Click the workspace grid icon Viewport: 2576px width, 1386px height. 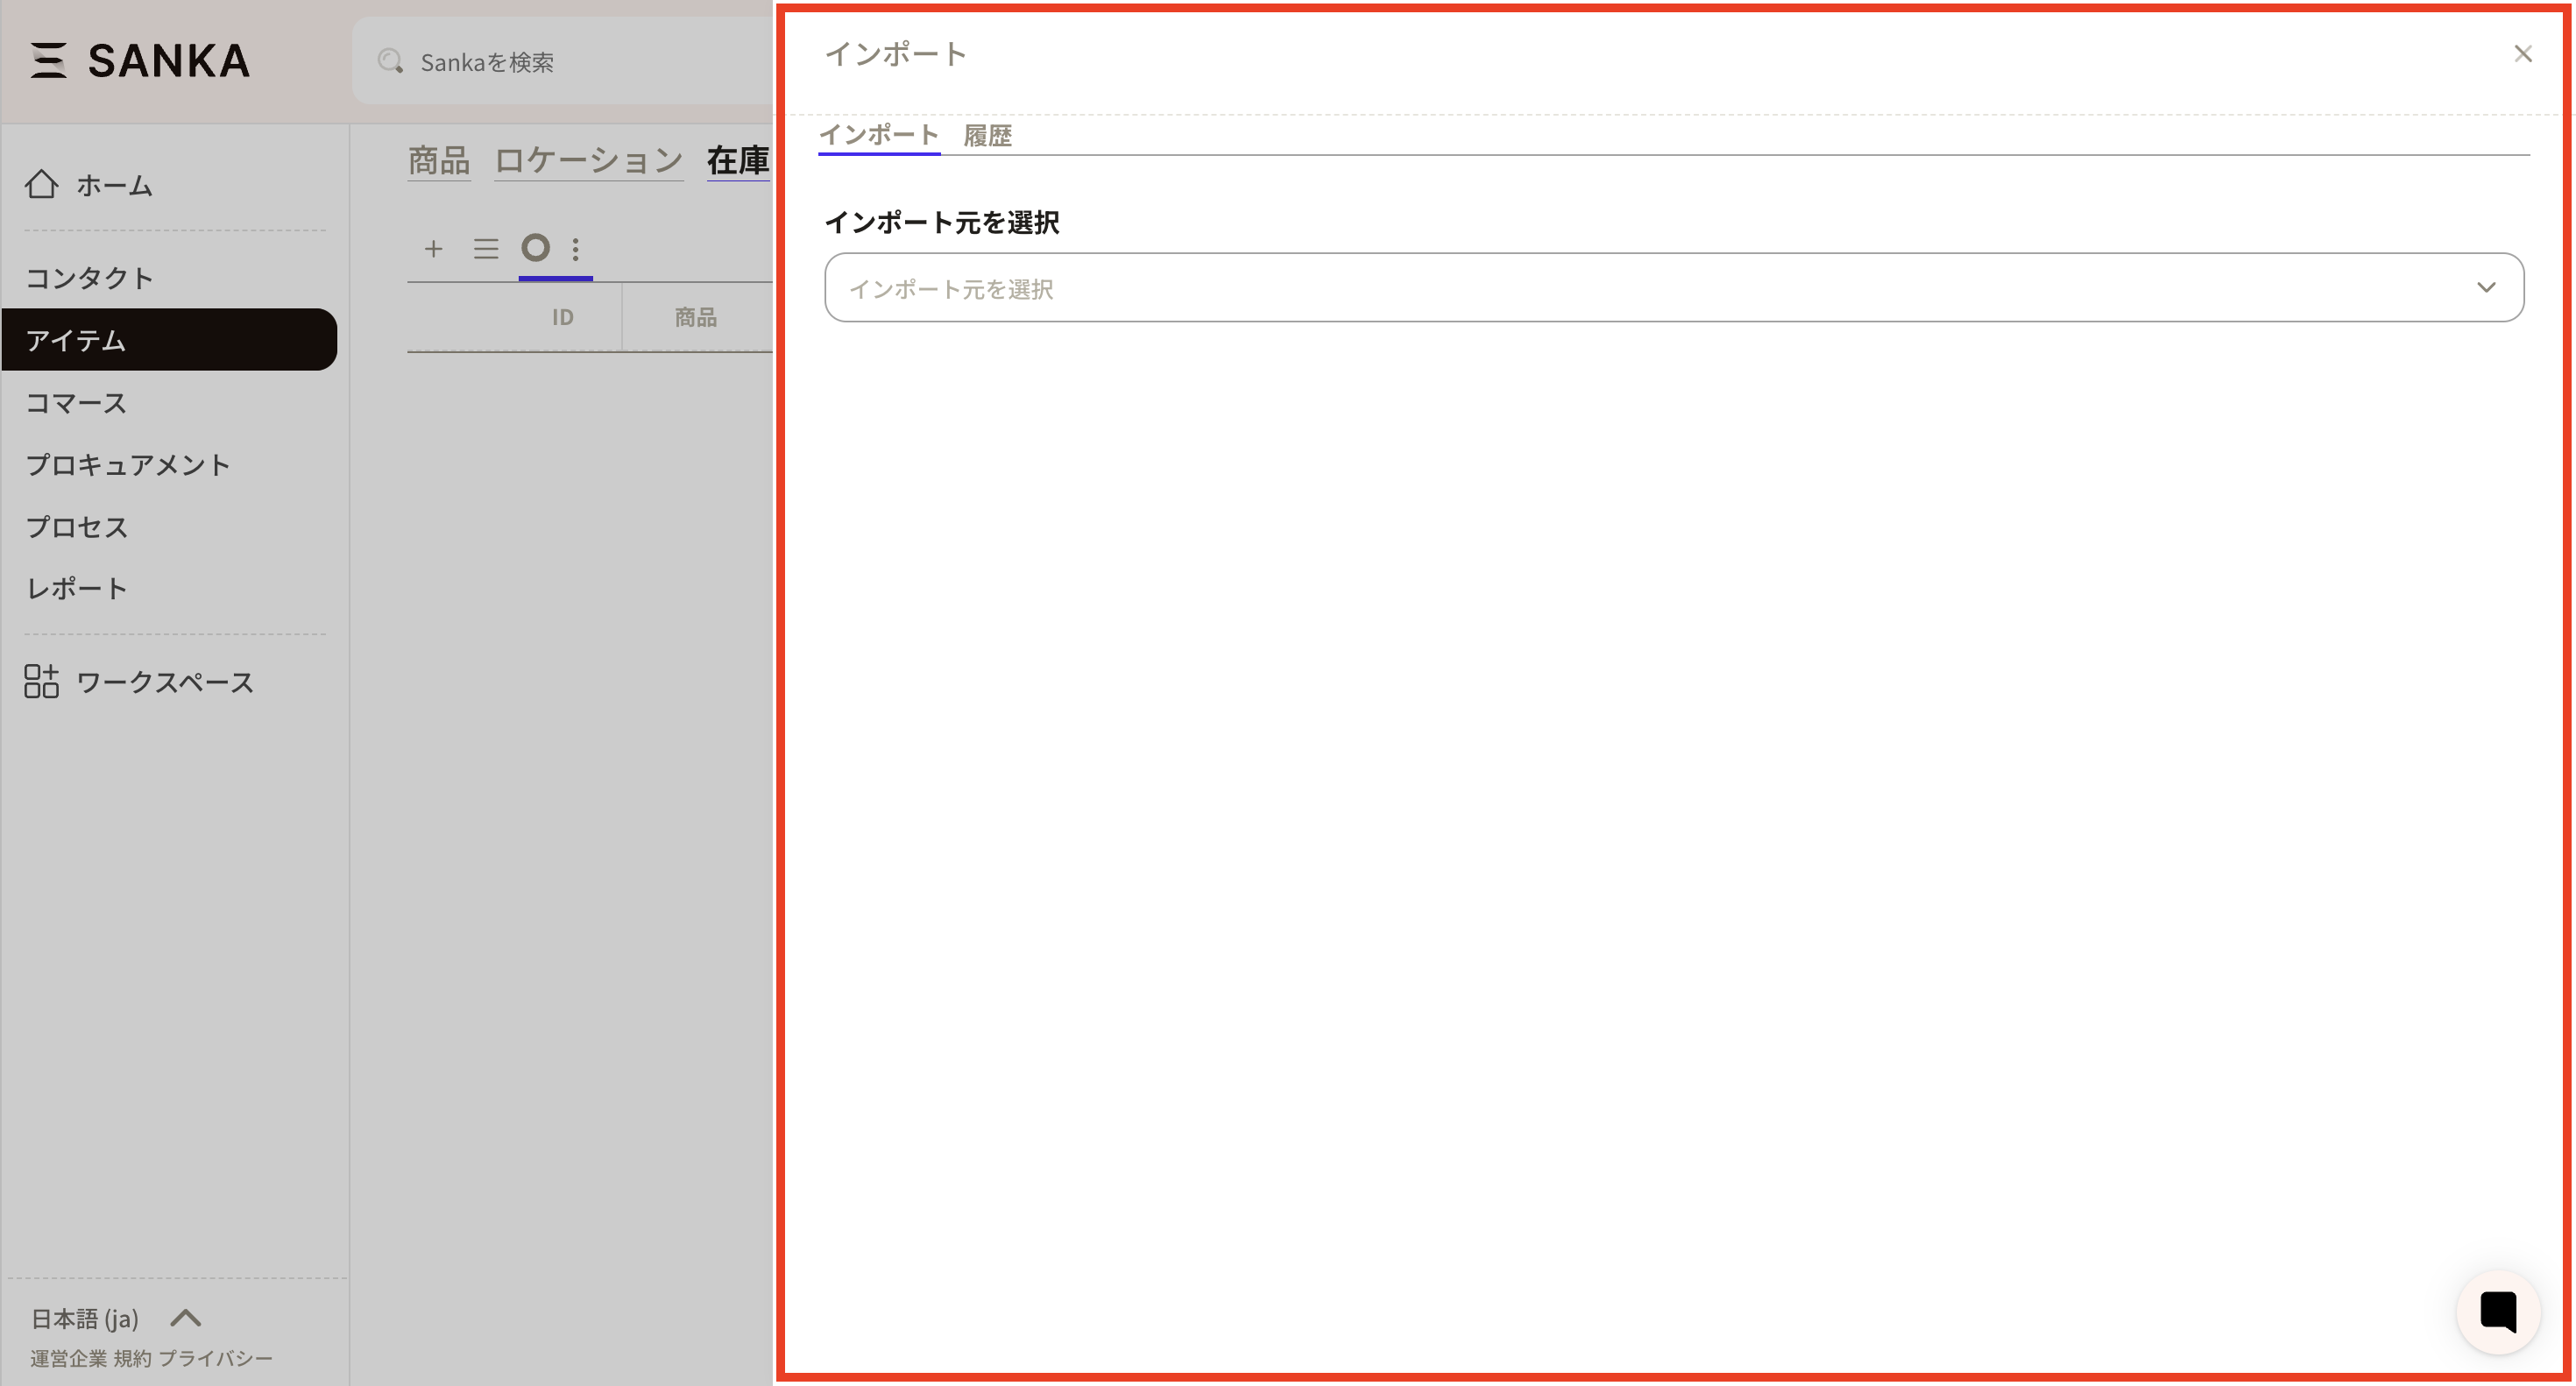tap(41, 682)
